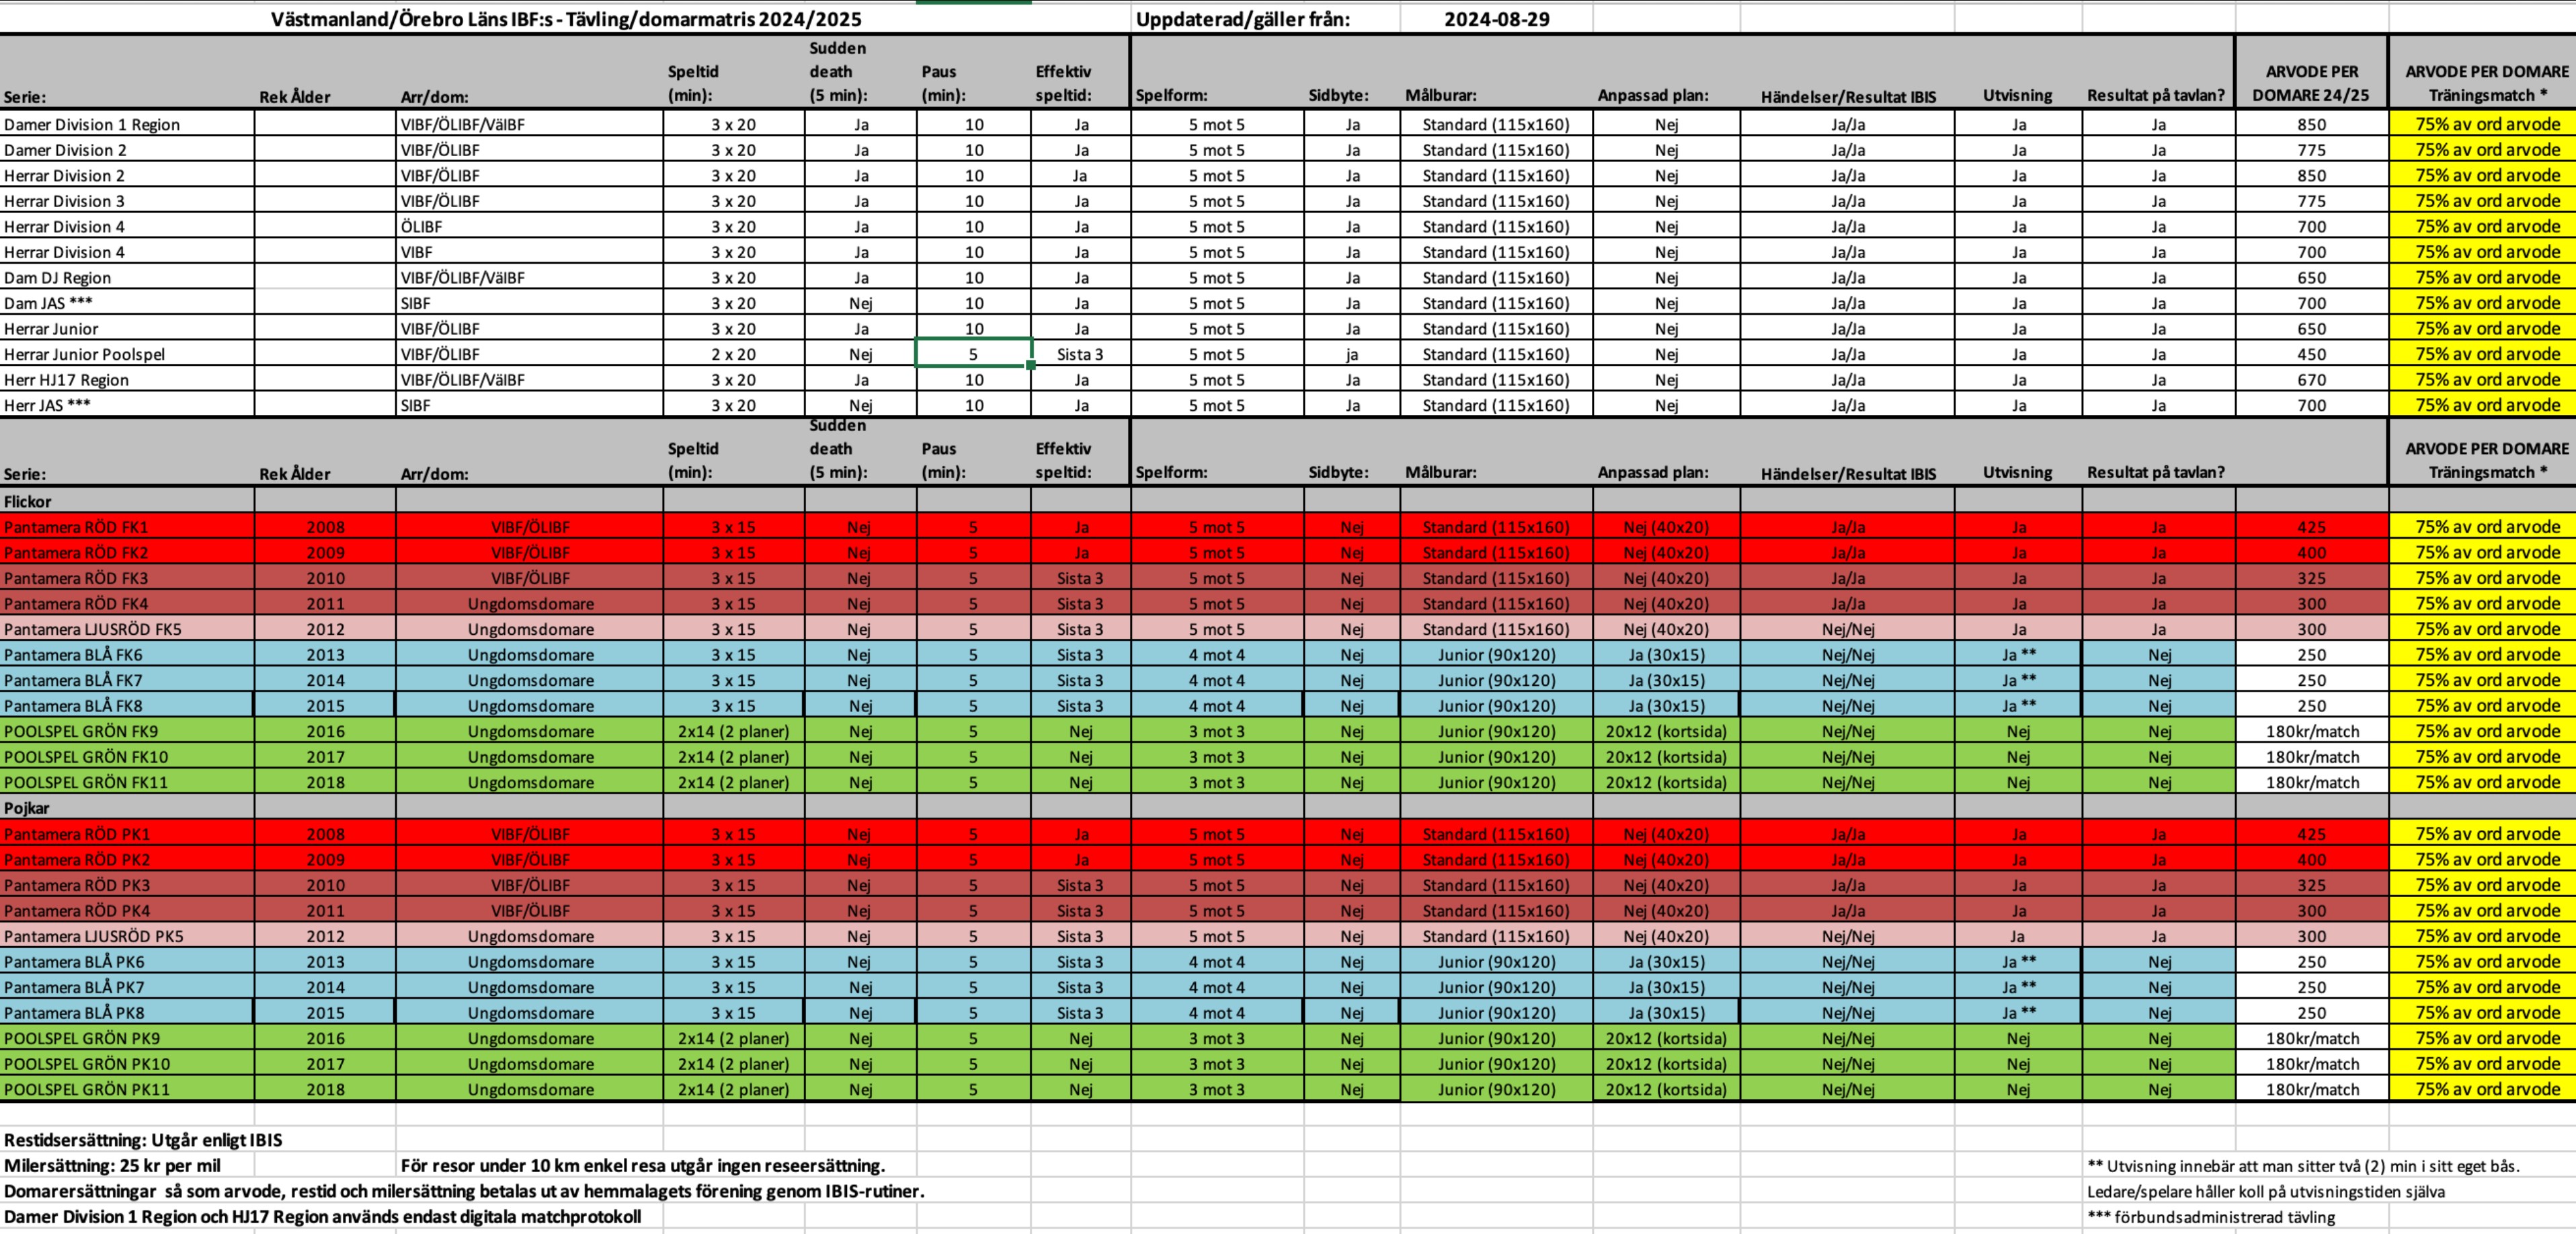Select the 450 arvode cell for Herrar Junior Poolspel
The width and height of the screenshot is (2576, 1234).
click(x=2311, y=354)
